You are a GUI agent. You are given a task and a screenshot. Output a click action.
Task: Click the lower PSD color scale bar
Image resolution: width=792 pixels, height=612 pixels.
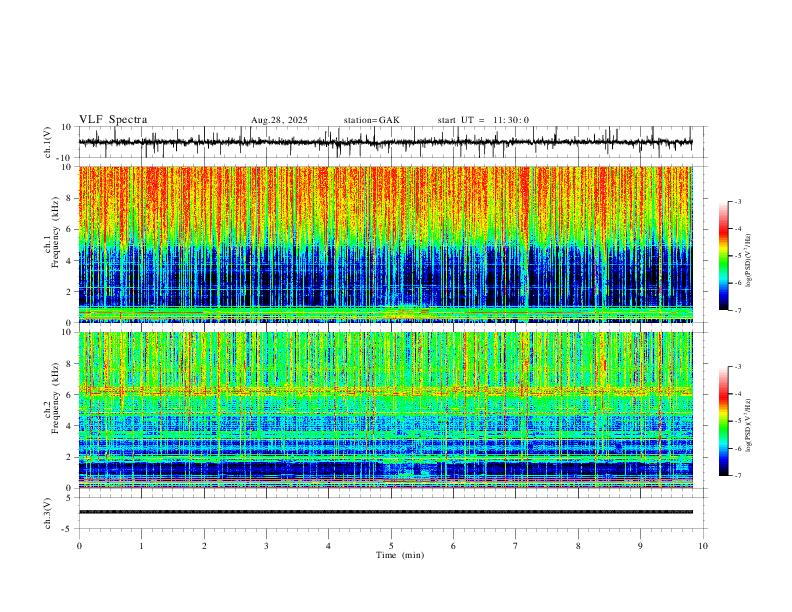(723, 421)
